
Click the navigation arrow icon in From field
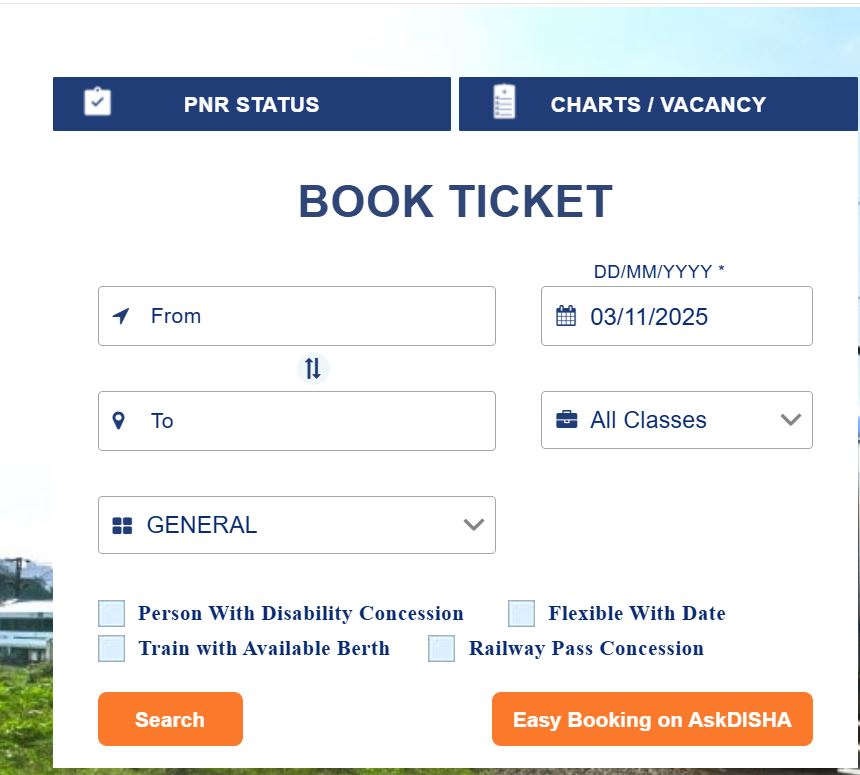tap(120, 316)
